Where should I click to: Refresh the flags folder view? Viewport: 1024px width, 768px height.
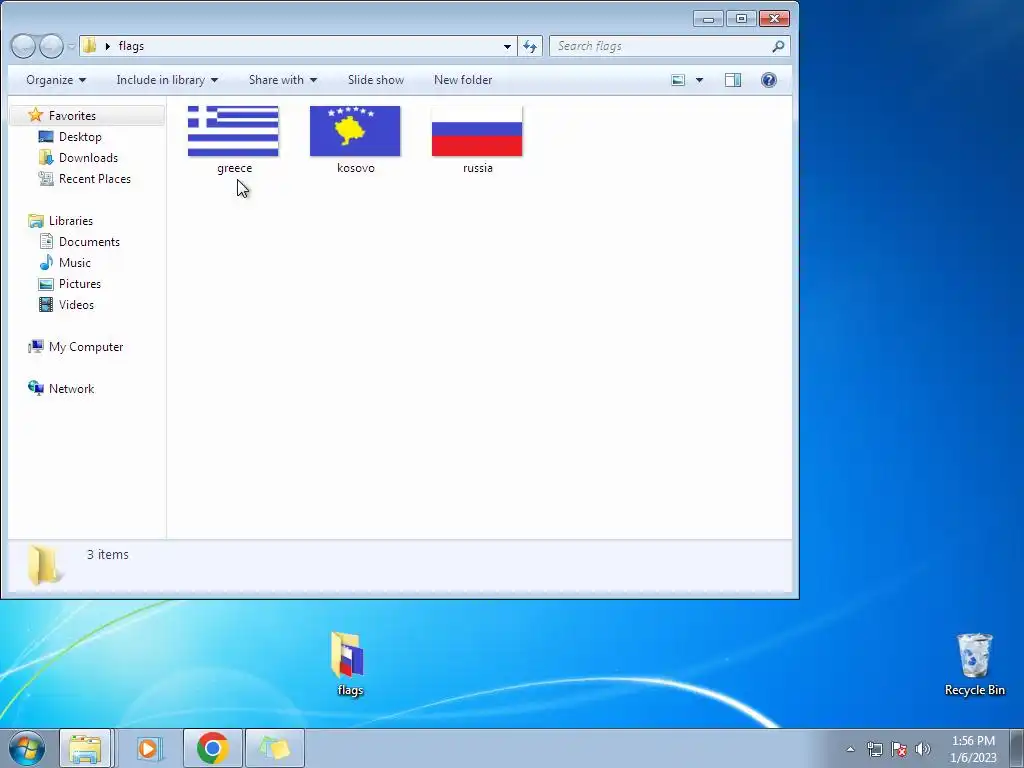coord(530,46)
